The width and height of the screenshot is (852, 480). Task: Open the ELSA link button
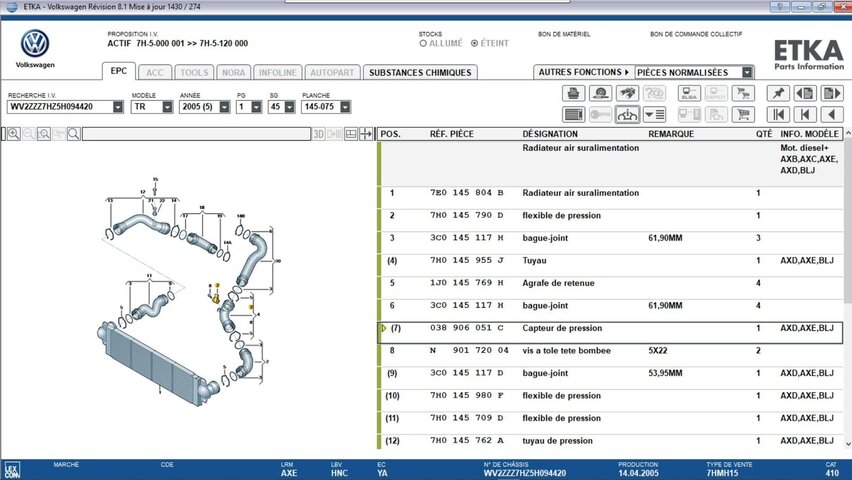coord(689,93)
